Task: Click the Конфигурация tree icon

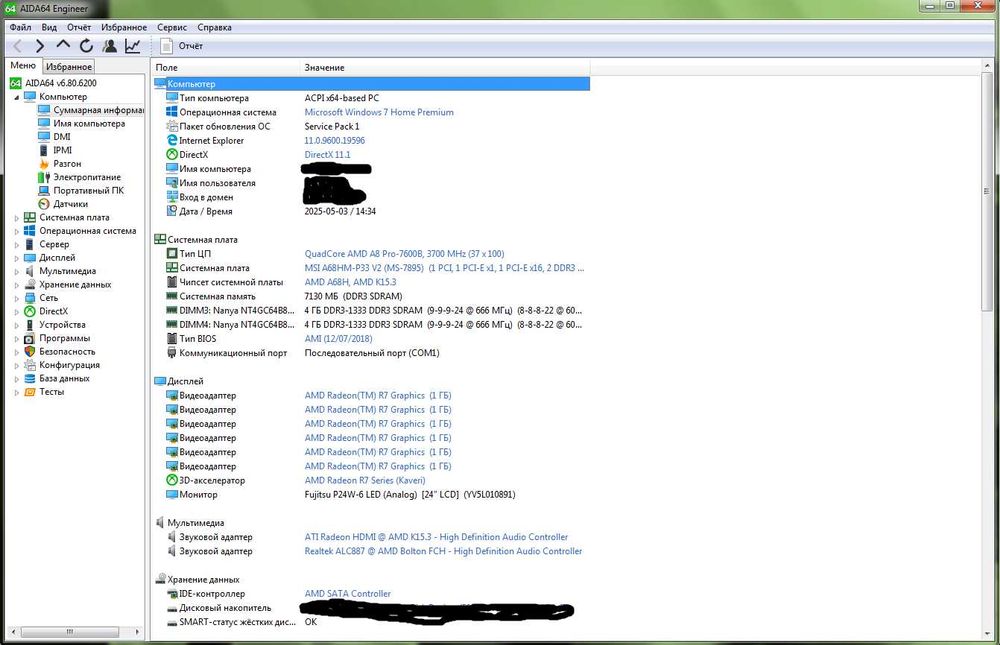Action: click(29, 365)
